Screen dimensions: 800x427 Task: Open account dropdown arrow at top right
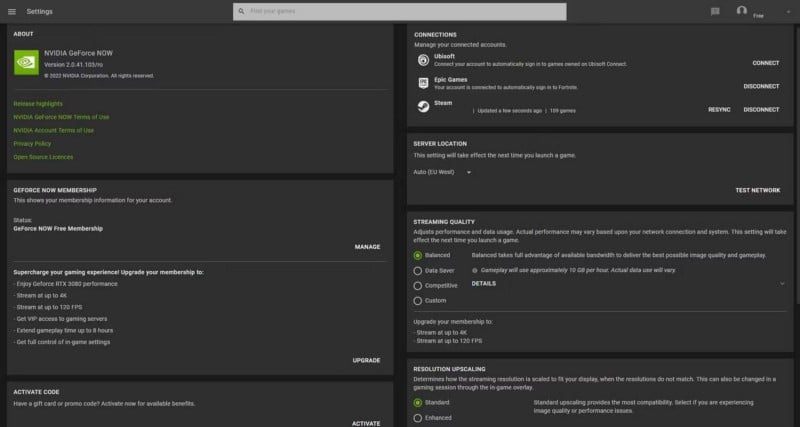(x=788, y=11)
